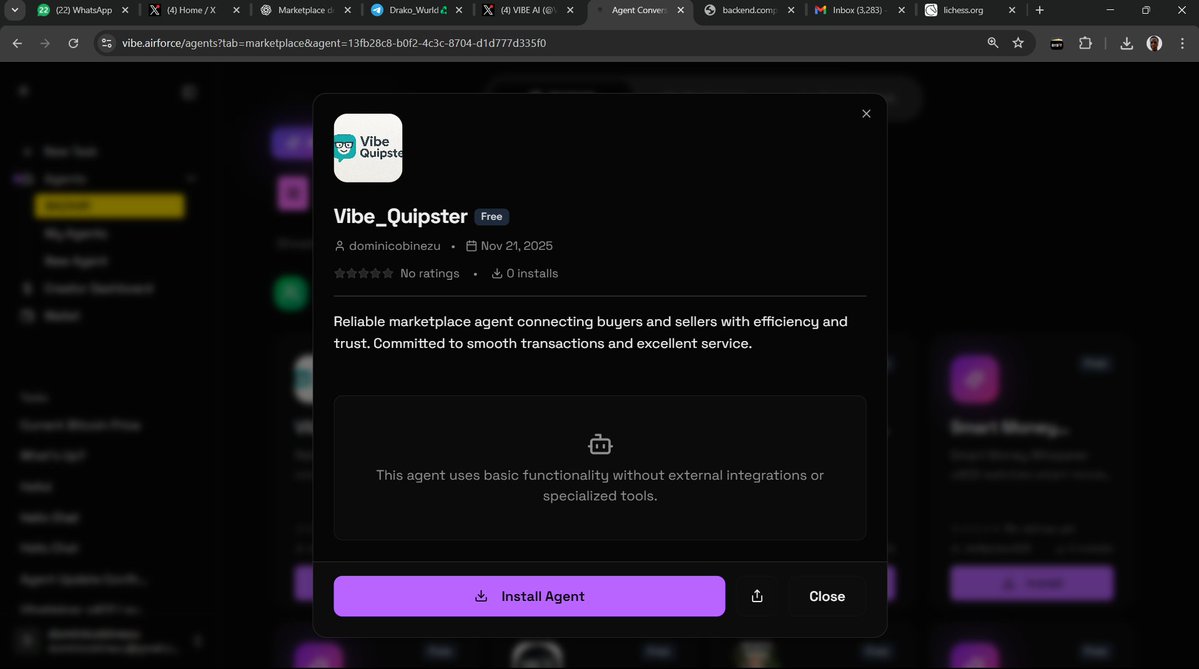Click the Vibe Quipster agent logo
Viewport: 1199px width, 669px height.
[368, 148]
